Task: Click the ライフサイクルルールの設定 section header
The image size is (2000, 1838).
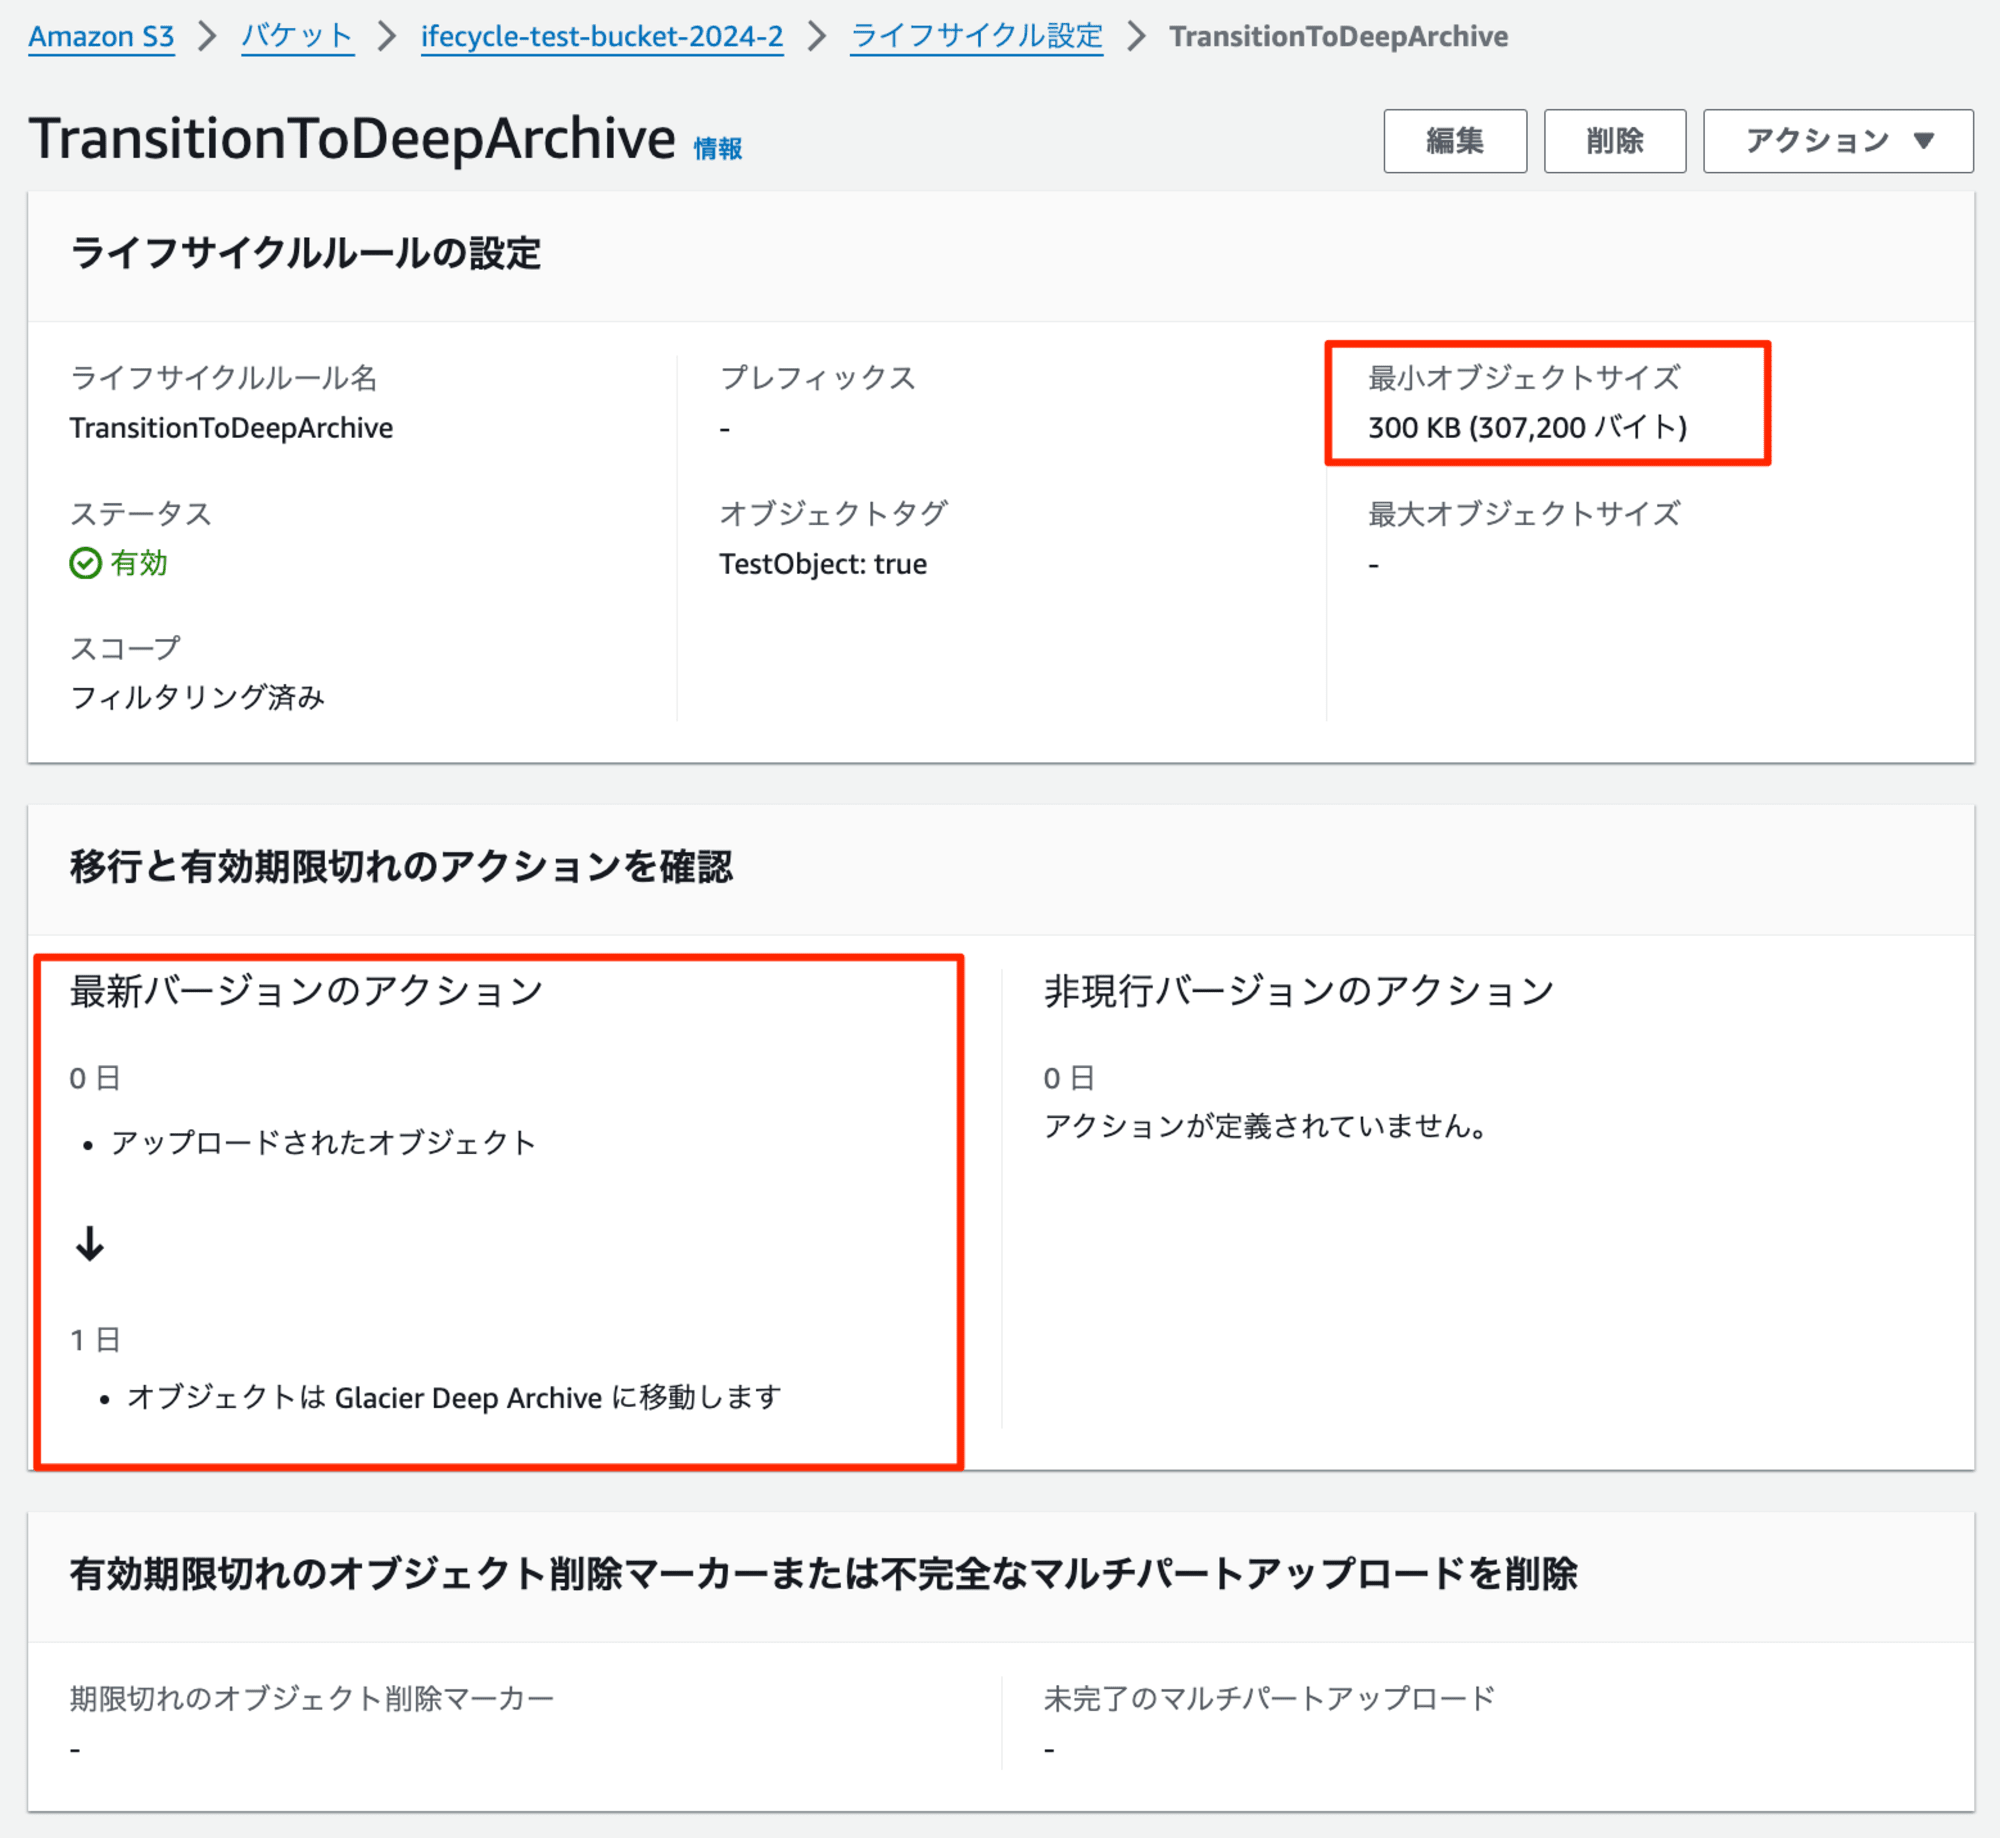Action: pos(306,253)
